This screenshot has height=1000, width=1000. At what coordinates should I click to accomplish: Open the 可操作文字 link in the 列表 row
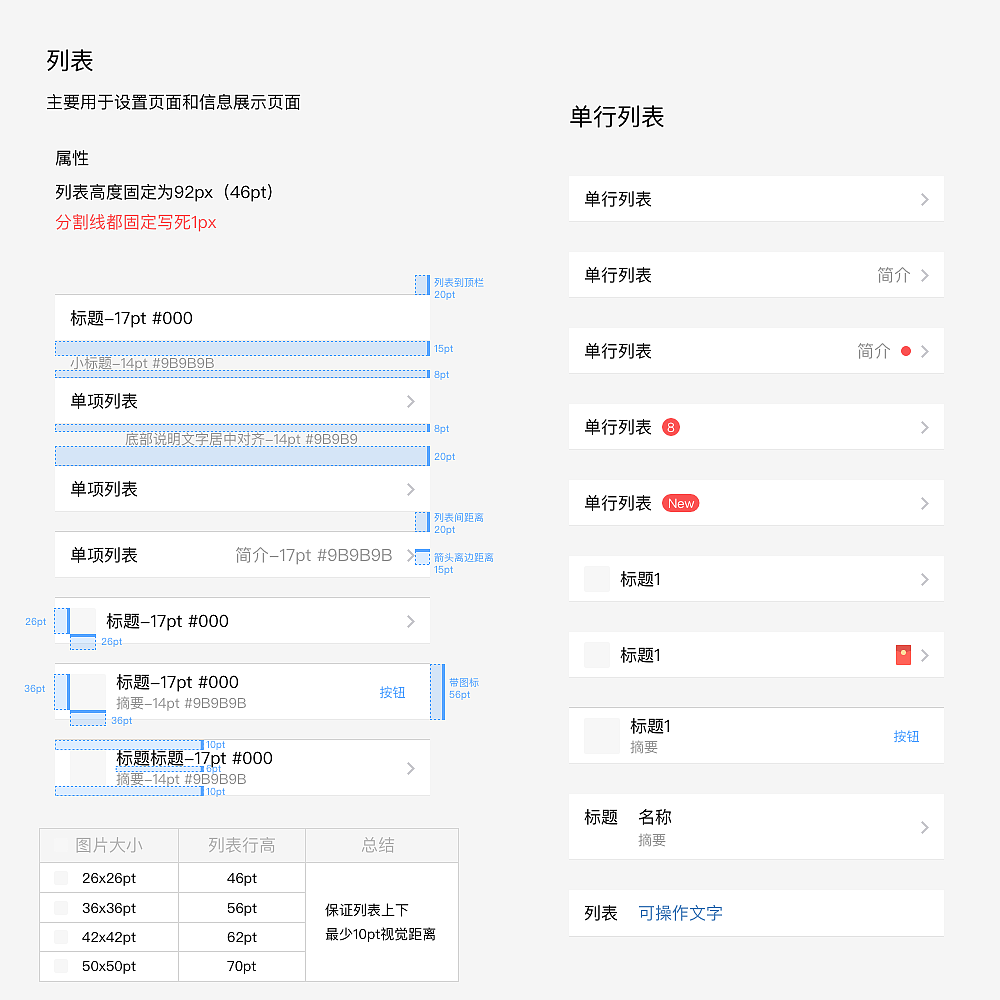click(680, 913)
